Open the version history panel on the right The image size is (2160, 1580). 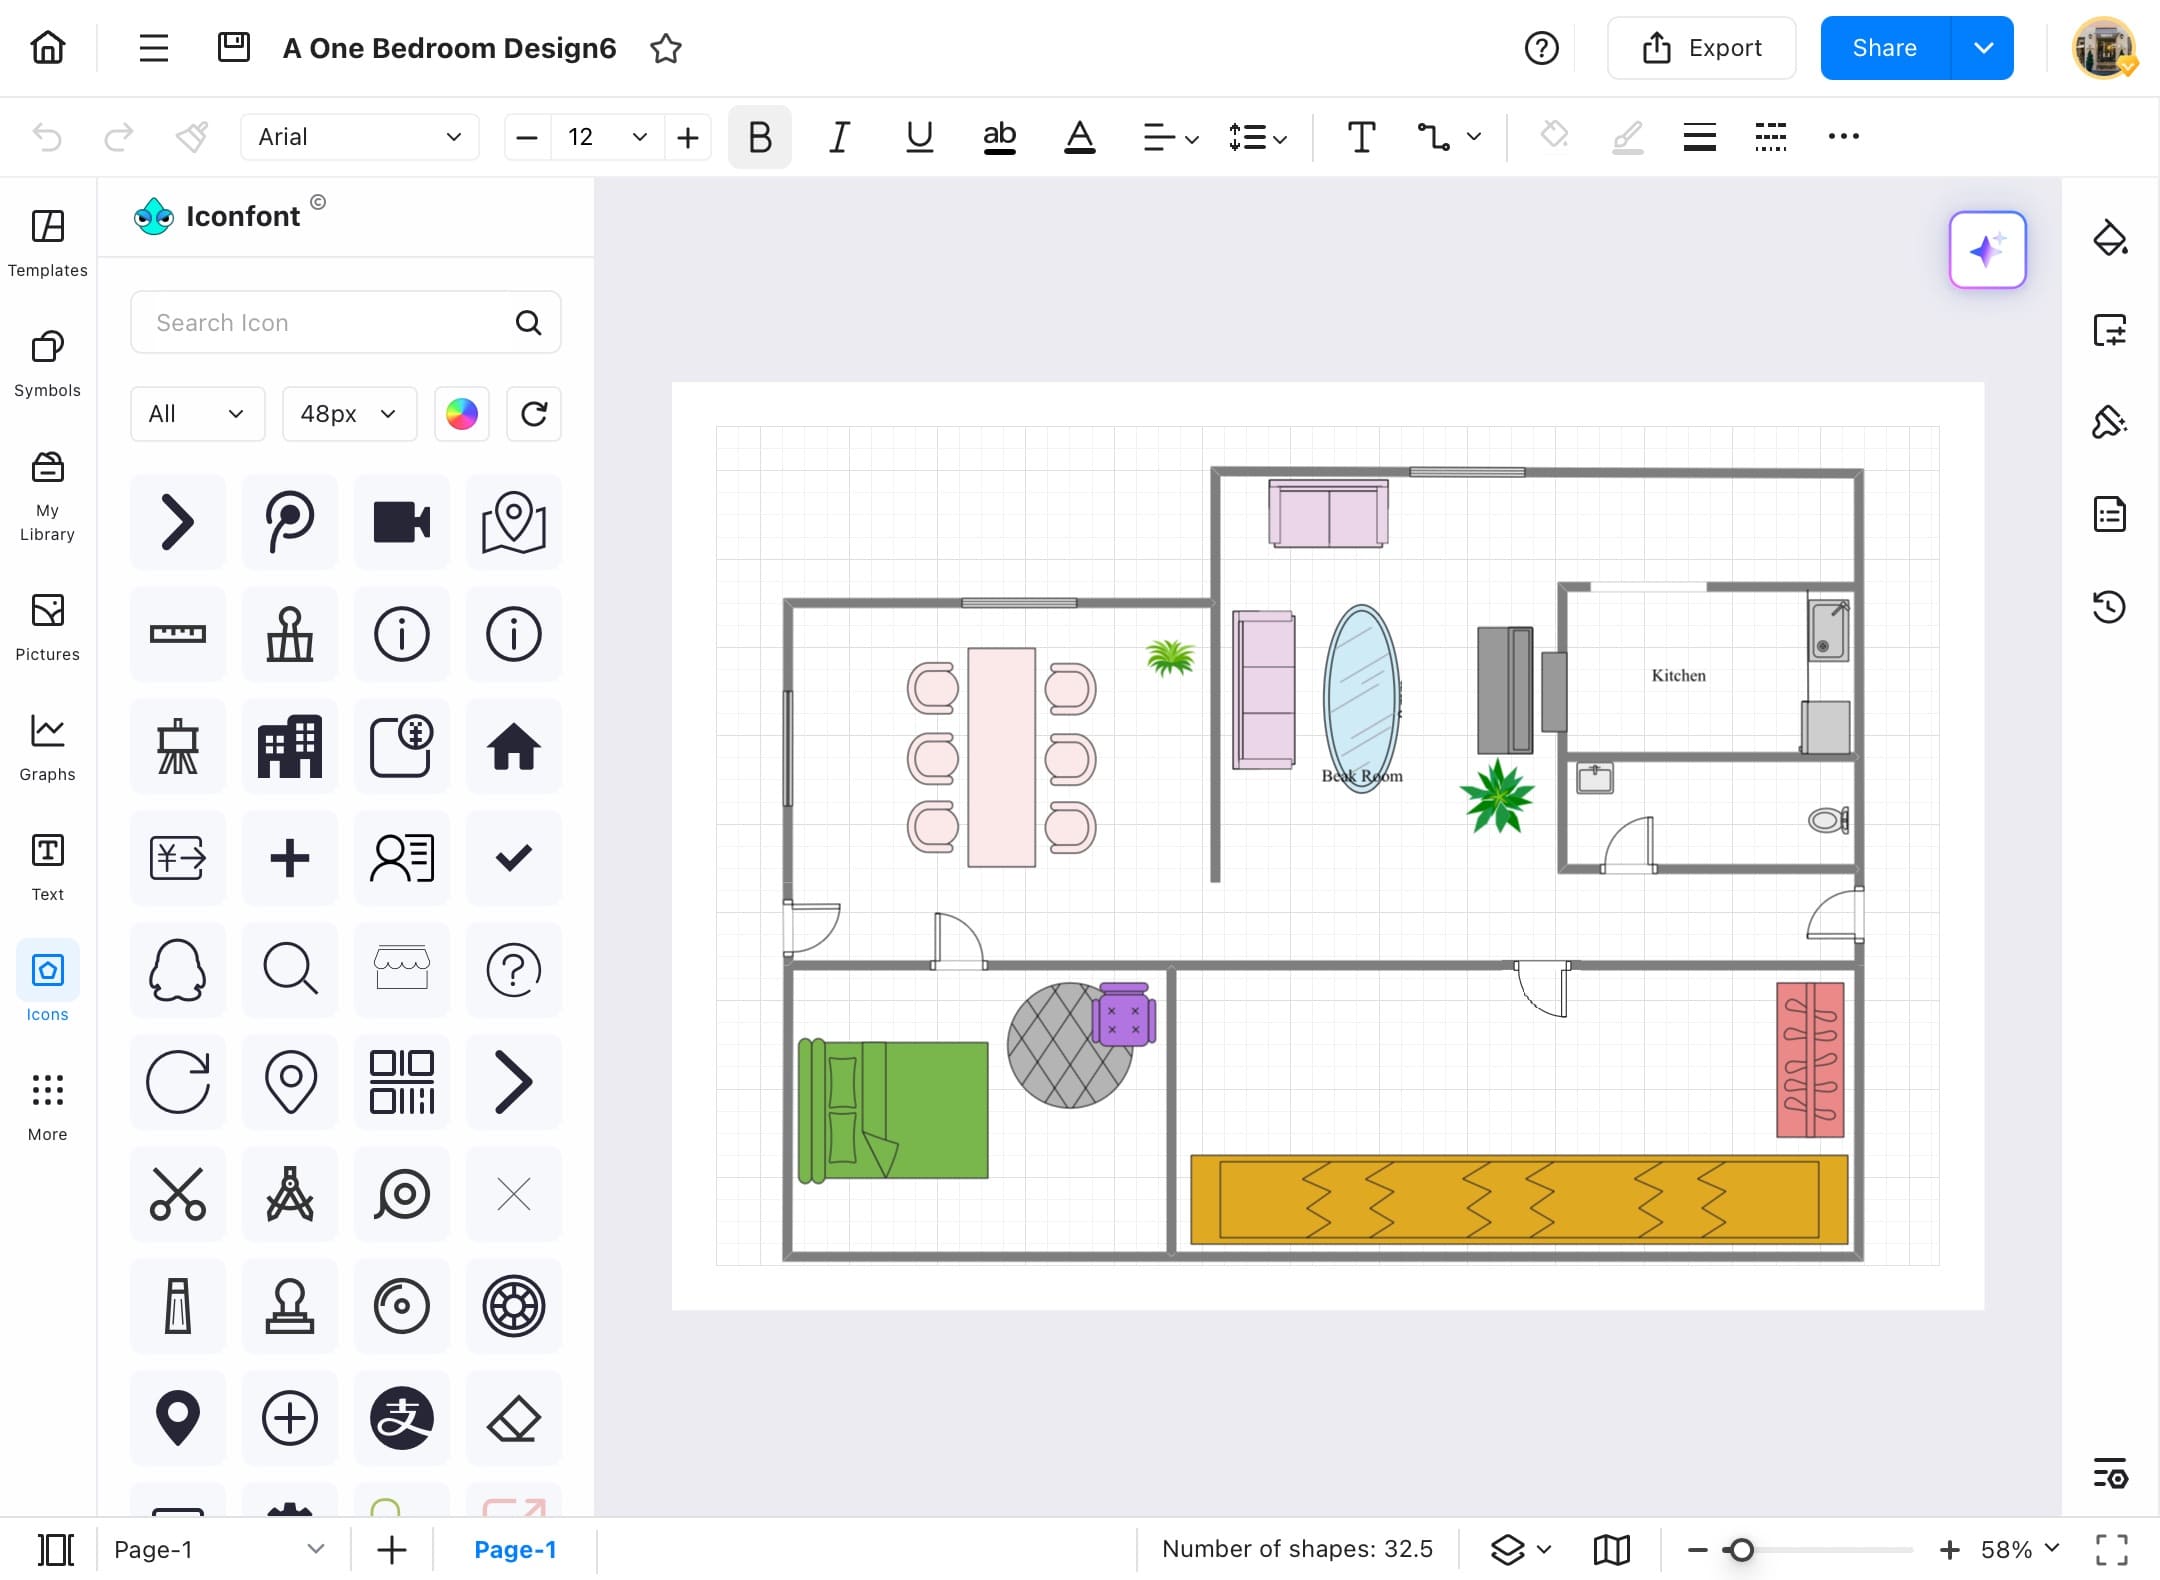tap(2110, 607)
